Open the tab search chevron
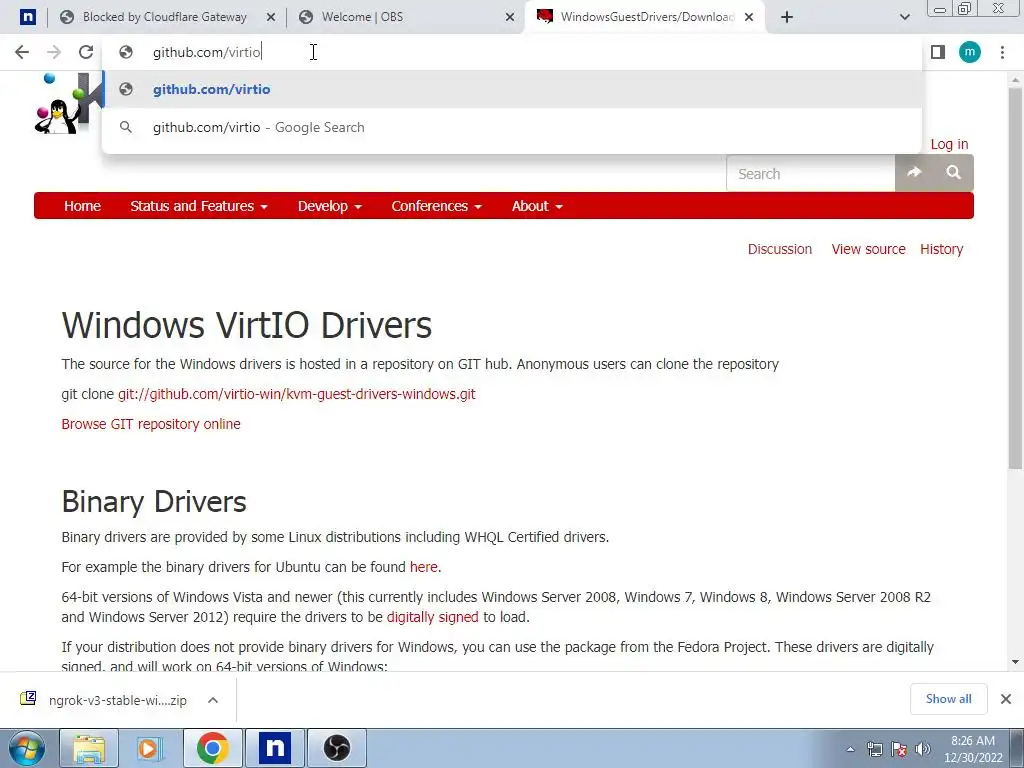The width and height of the screenshot is (1024, 768). click(x=904, y=18)
